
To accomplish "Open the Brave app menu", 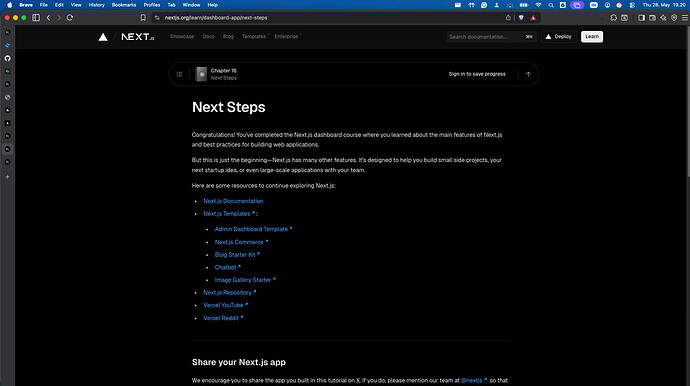I will pos(26,5).
